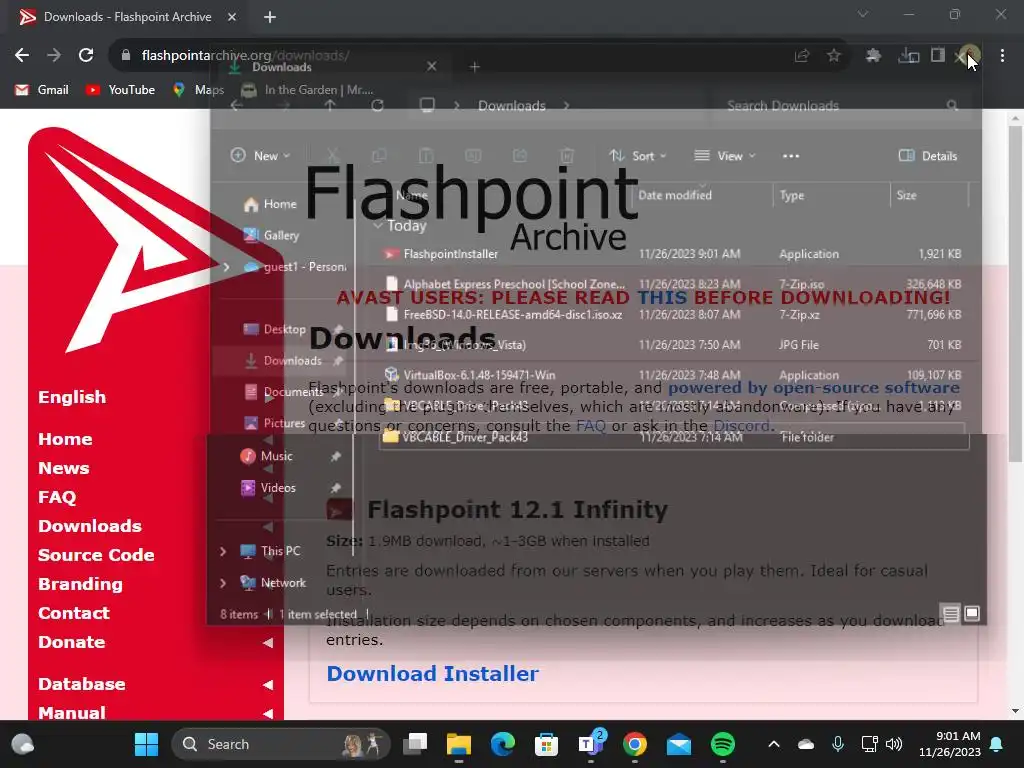This screenshot has width=1024, height=768.
Task: Open Spotify from taskbar
Action: tap(722, 744)
